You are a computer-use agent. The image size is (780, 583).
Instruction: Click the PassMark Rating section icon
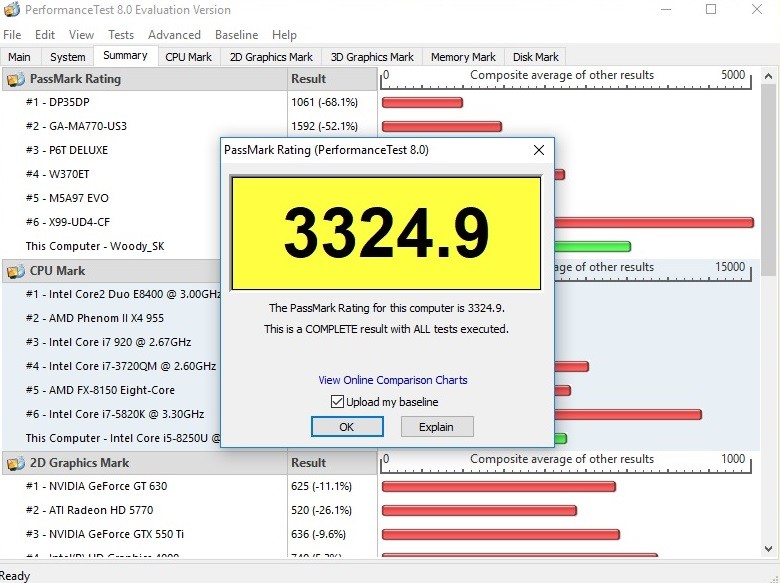coord(16,79)
